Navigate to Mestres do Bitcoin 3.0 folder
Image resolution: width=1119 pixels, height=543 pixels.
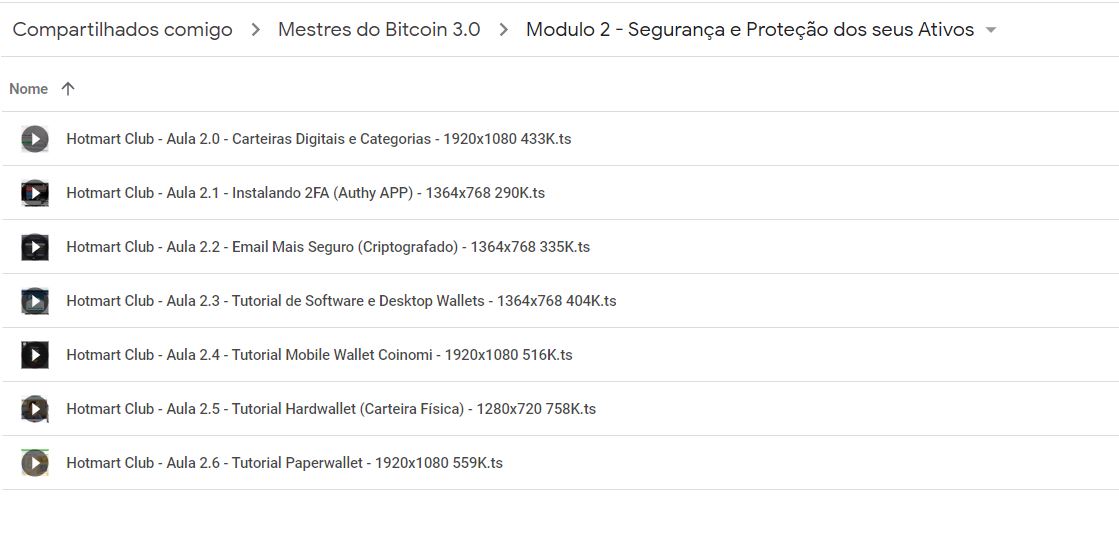tap(379, 30)
